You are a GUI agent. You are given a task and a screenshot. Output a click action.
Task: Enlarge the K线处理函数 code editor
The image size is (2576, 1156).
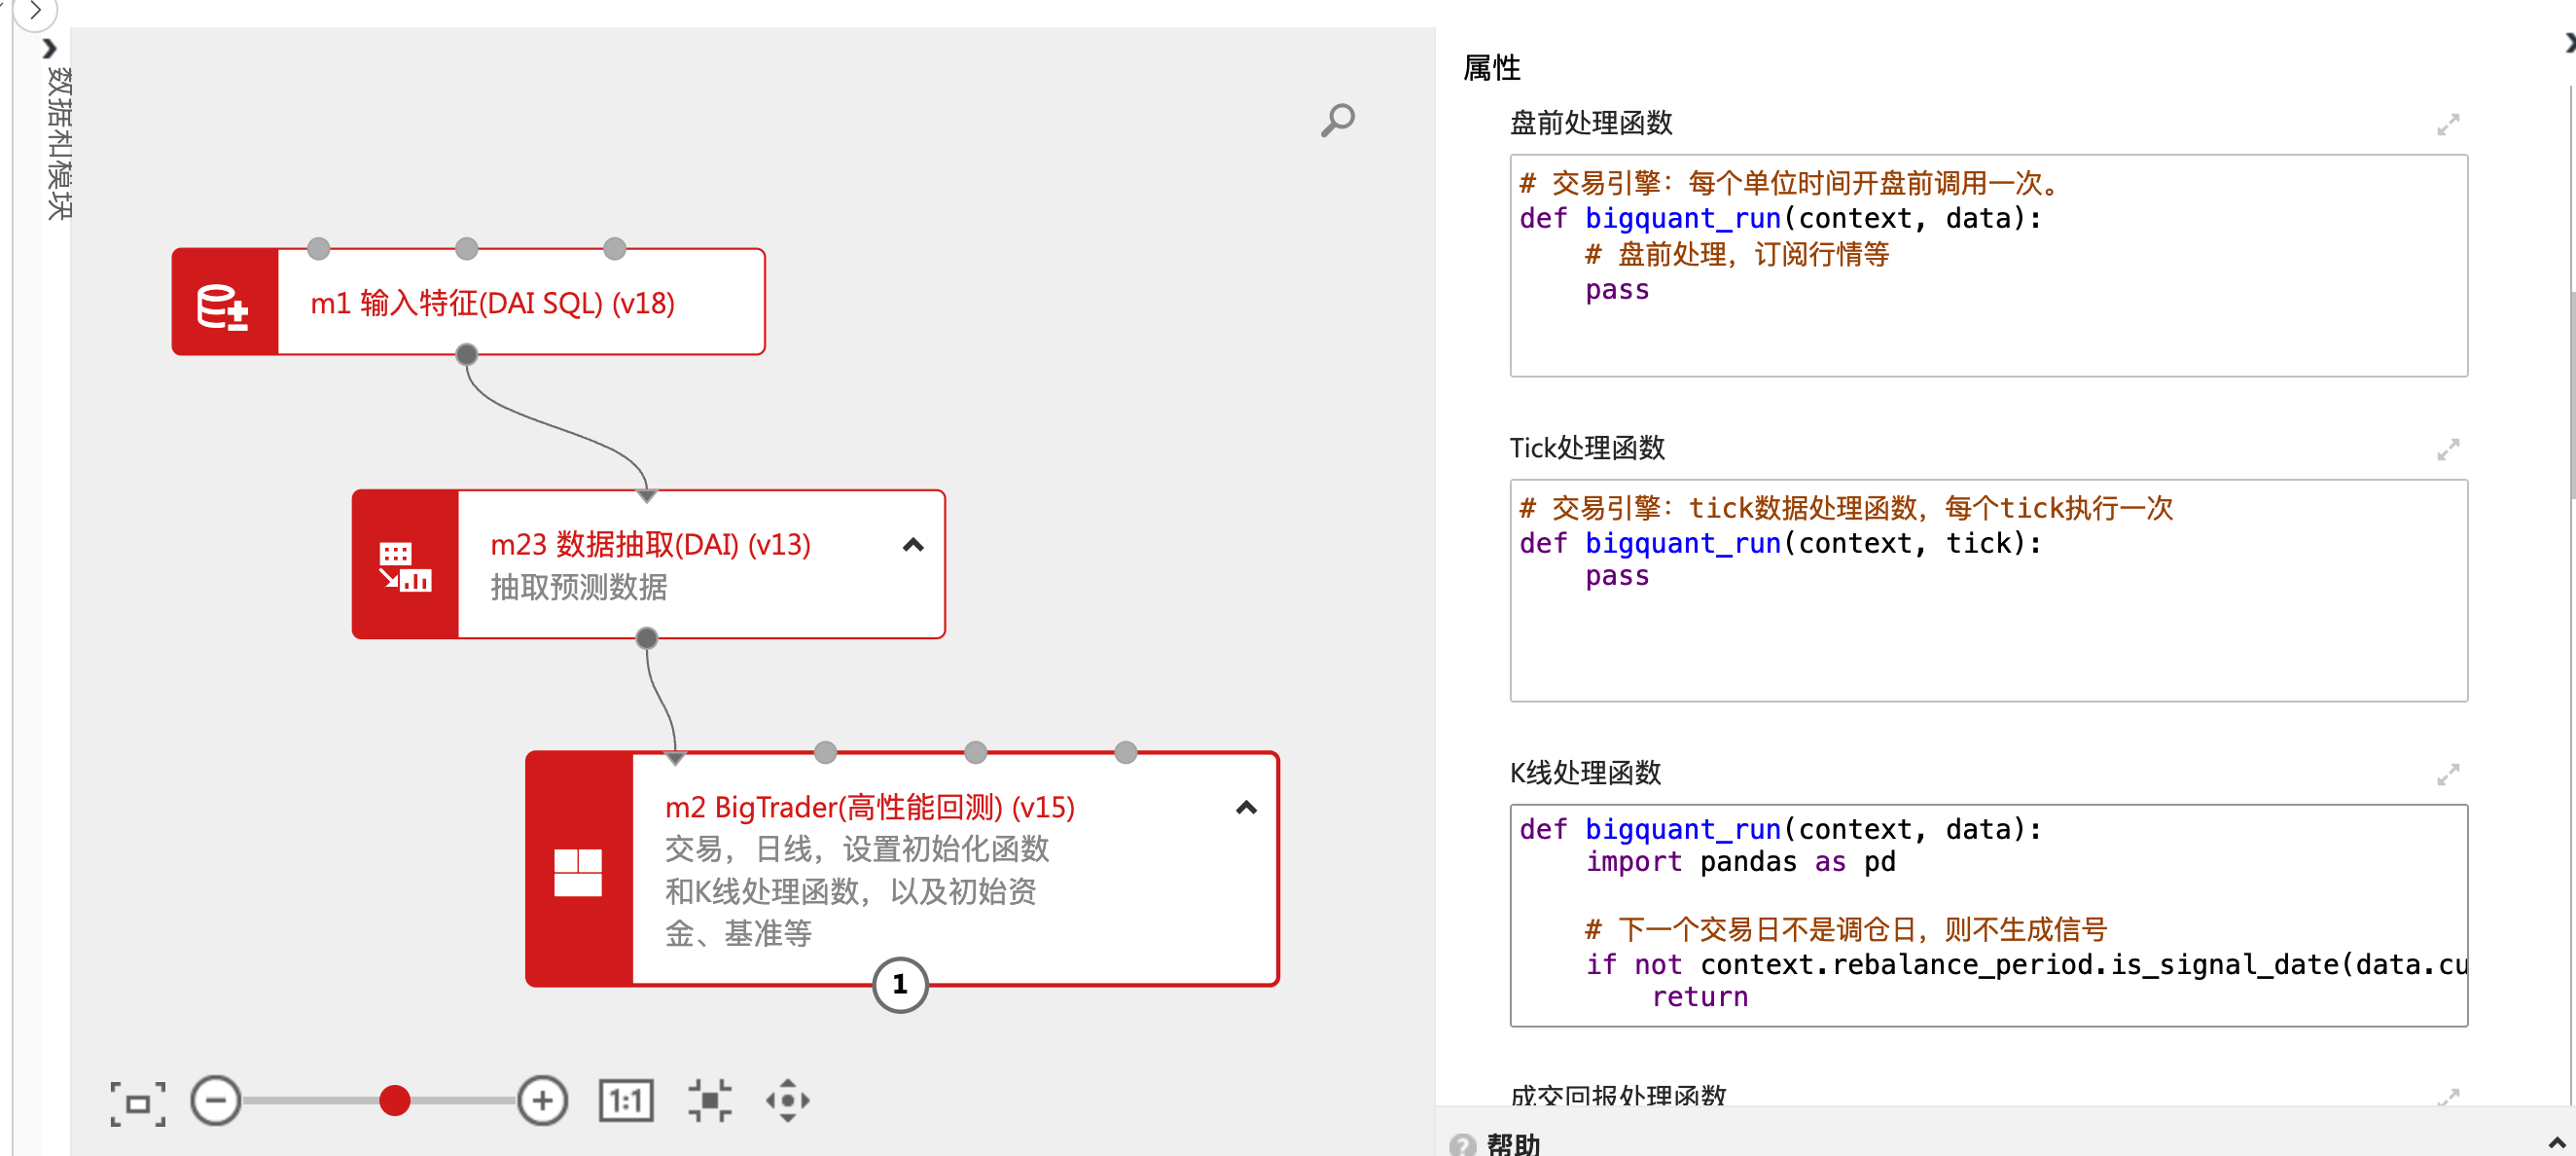pos(2447,774)
